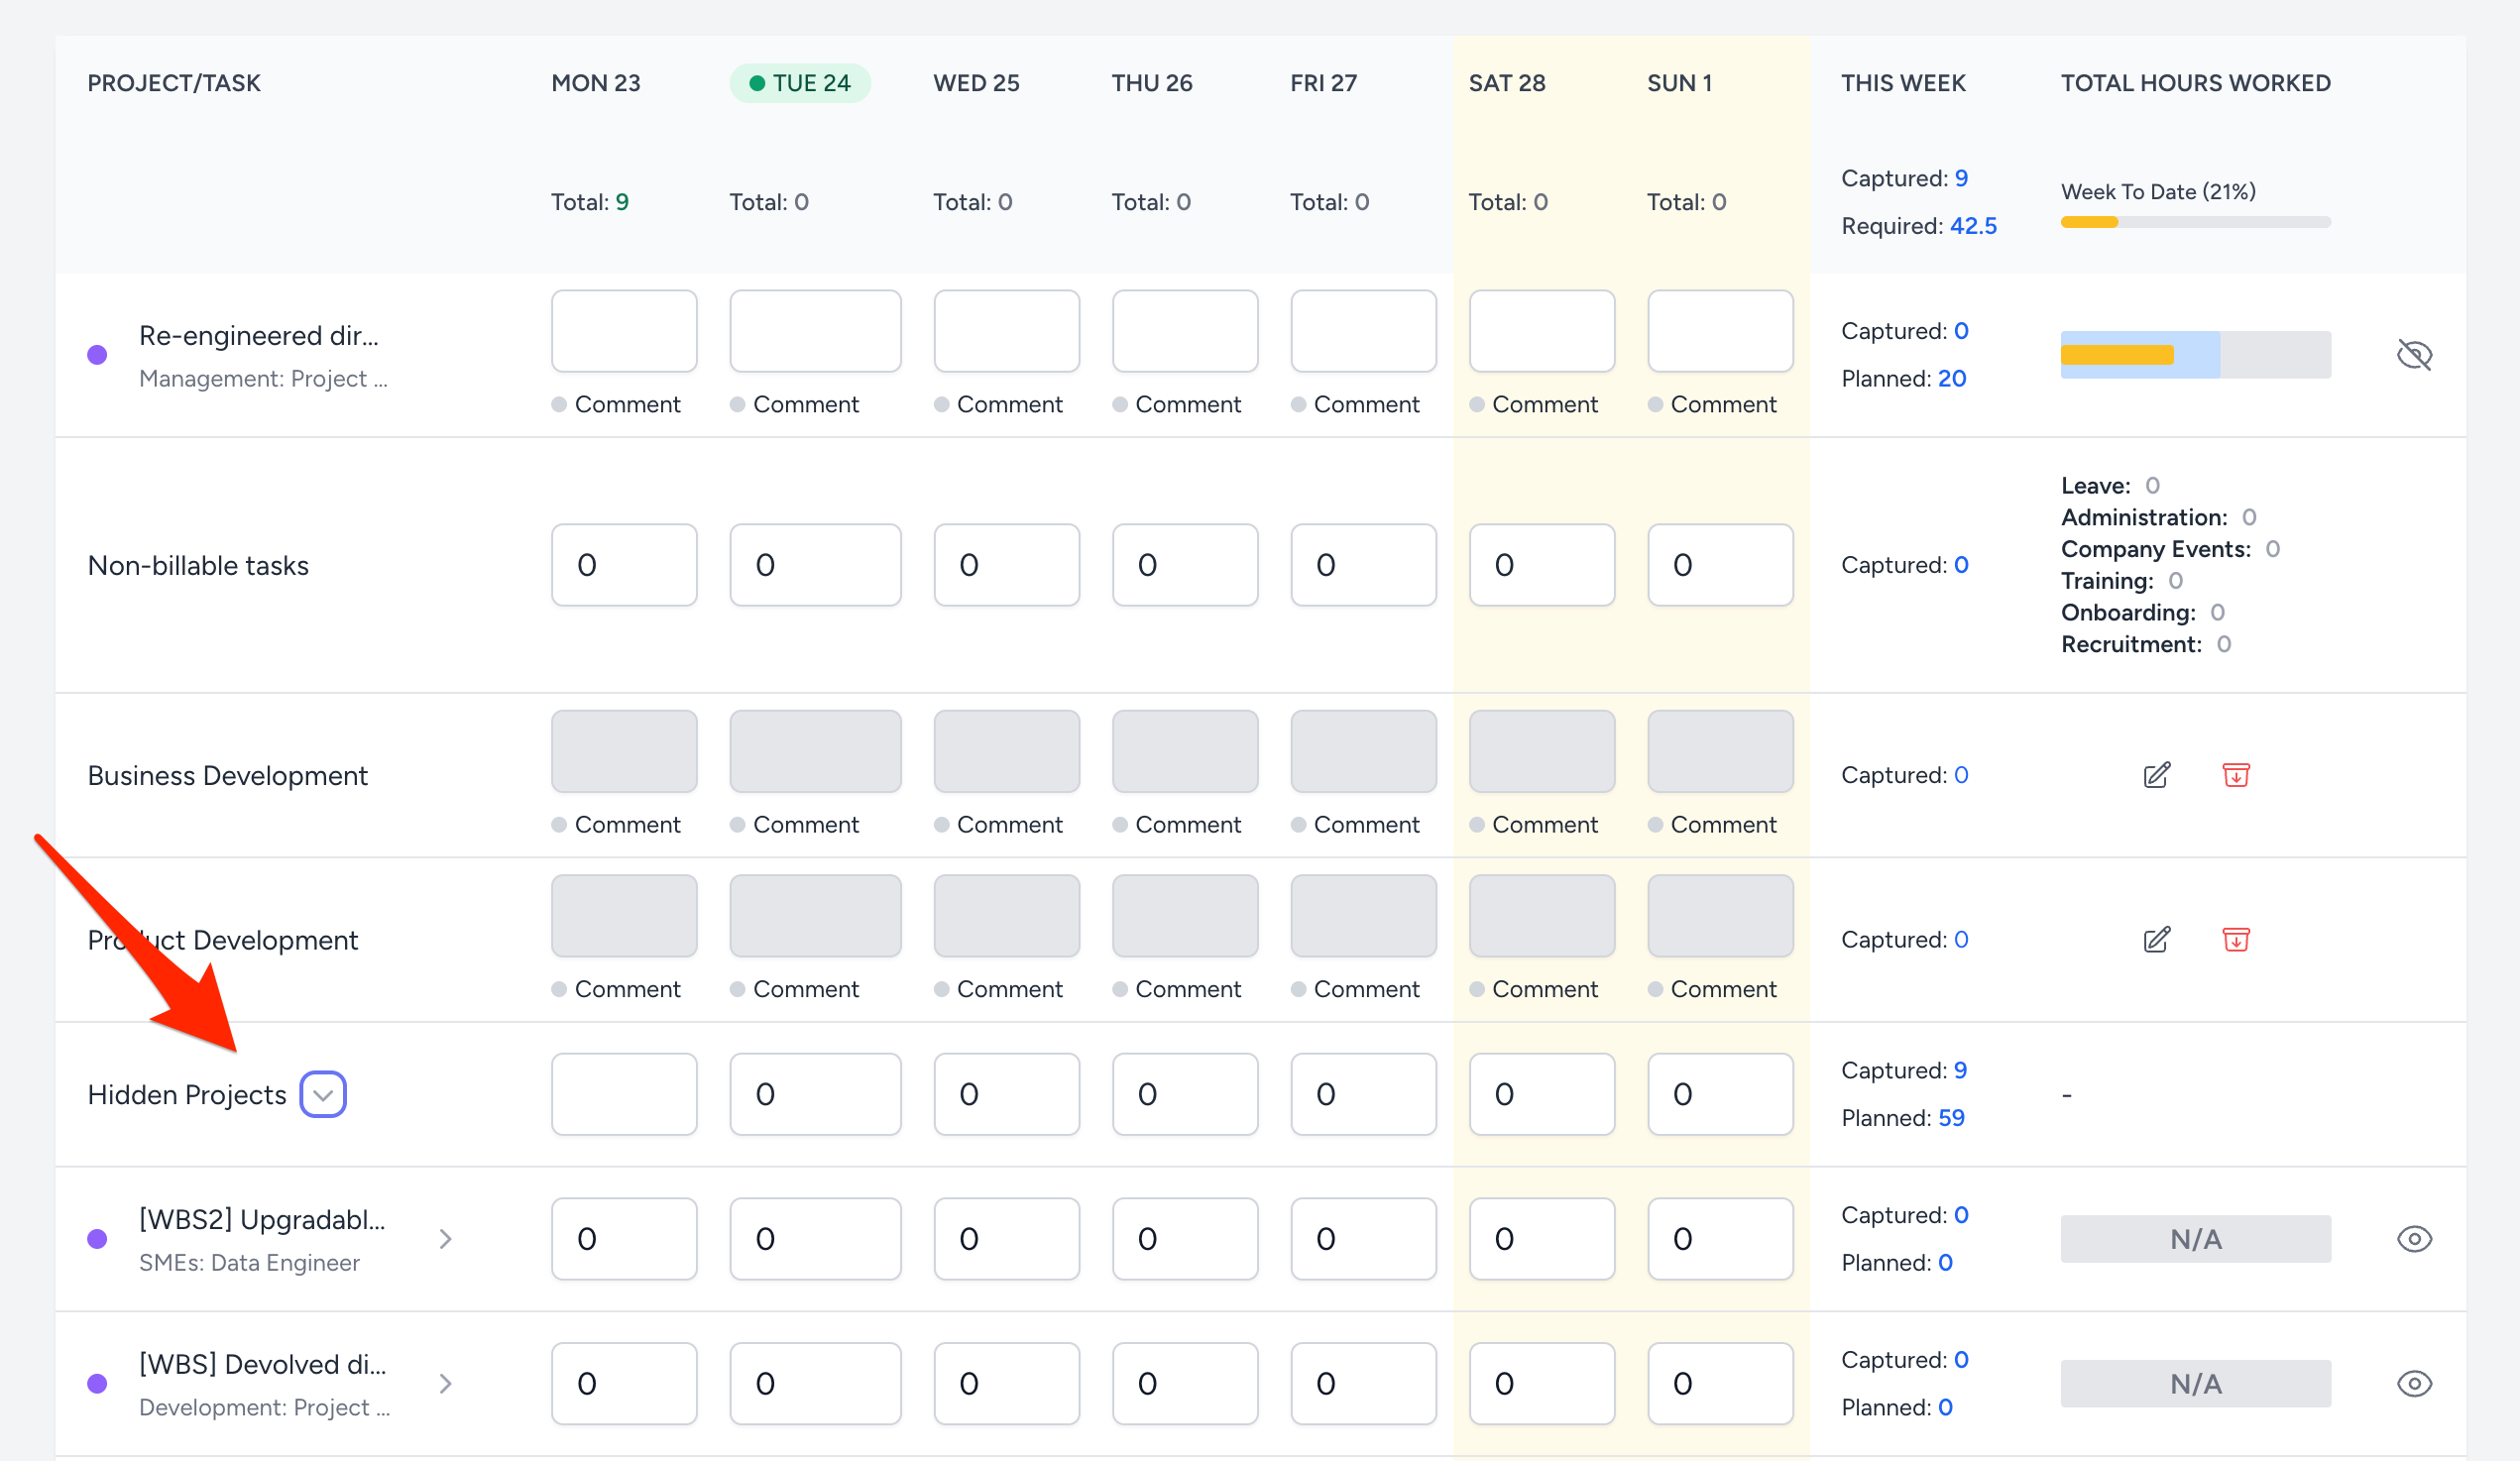Select the SUN 1 column header
Screen dimensions: 2520x1461
[1679, 83]
